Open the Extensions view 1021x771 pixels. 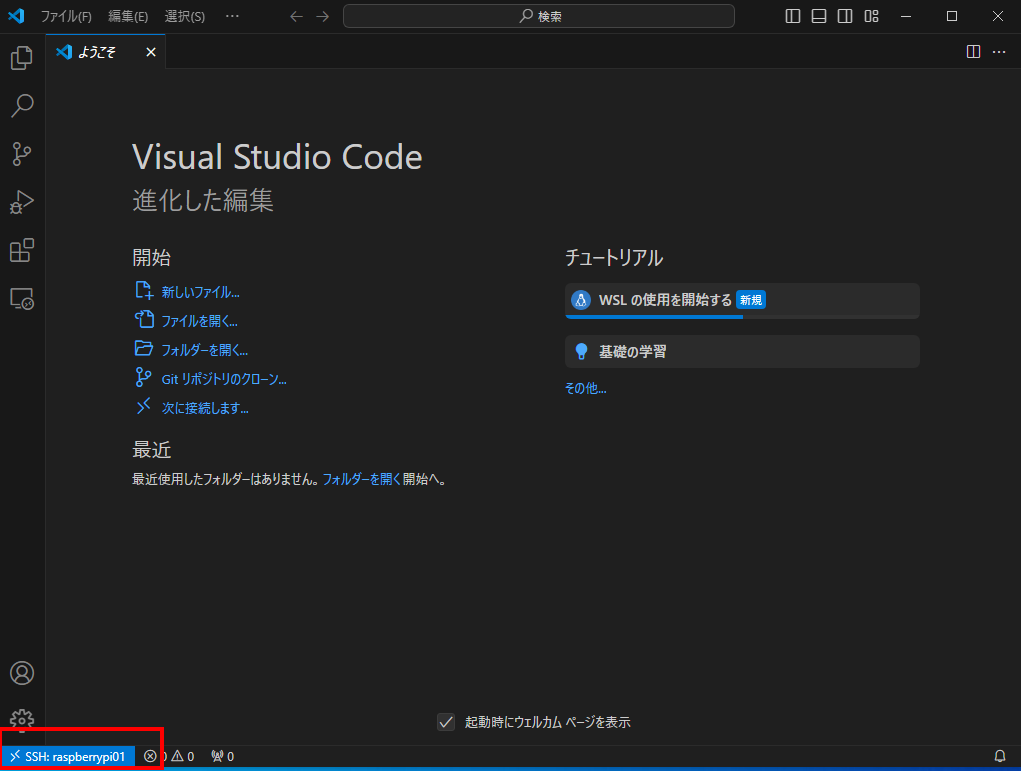click(x=22, y=250)
